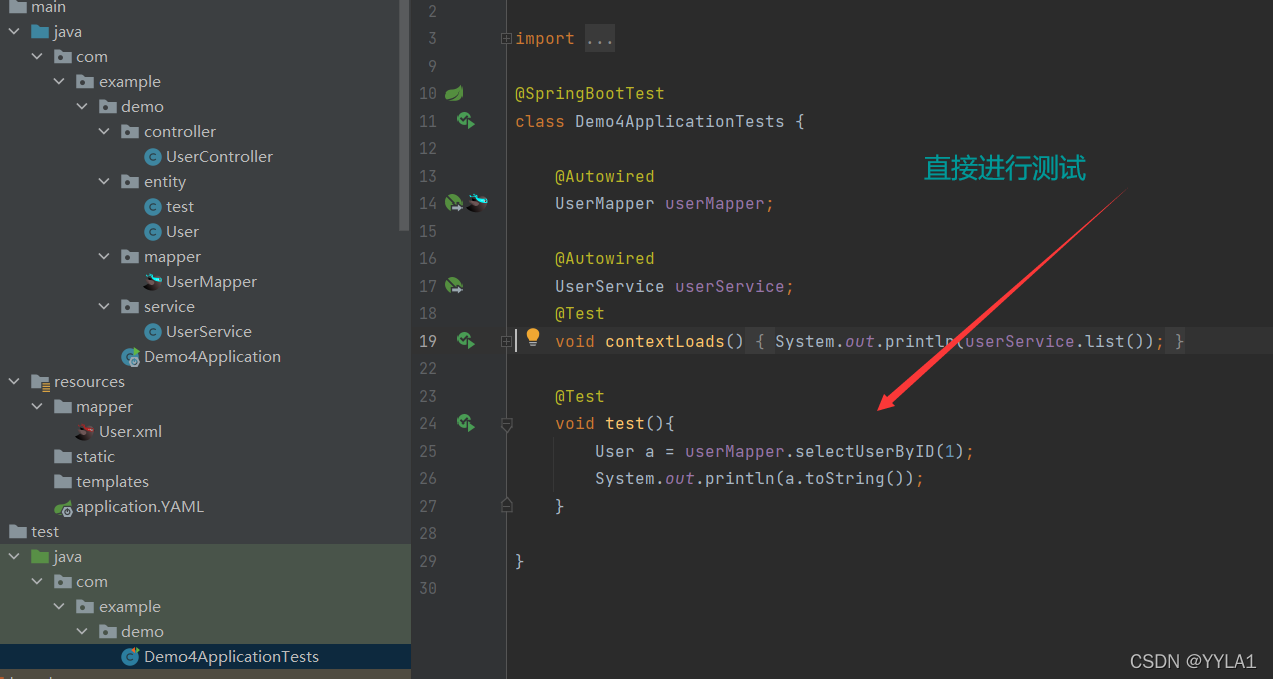Click the autowired bean gutter icon beside userMapper

point(454,203)
